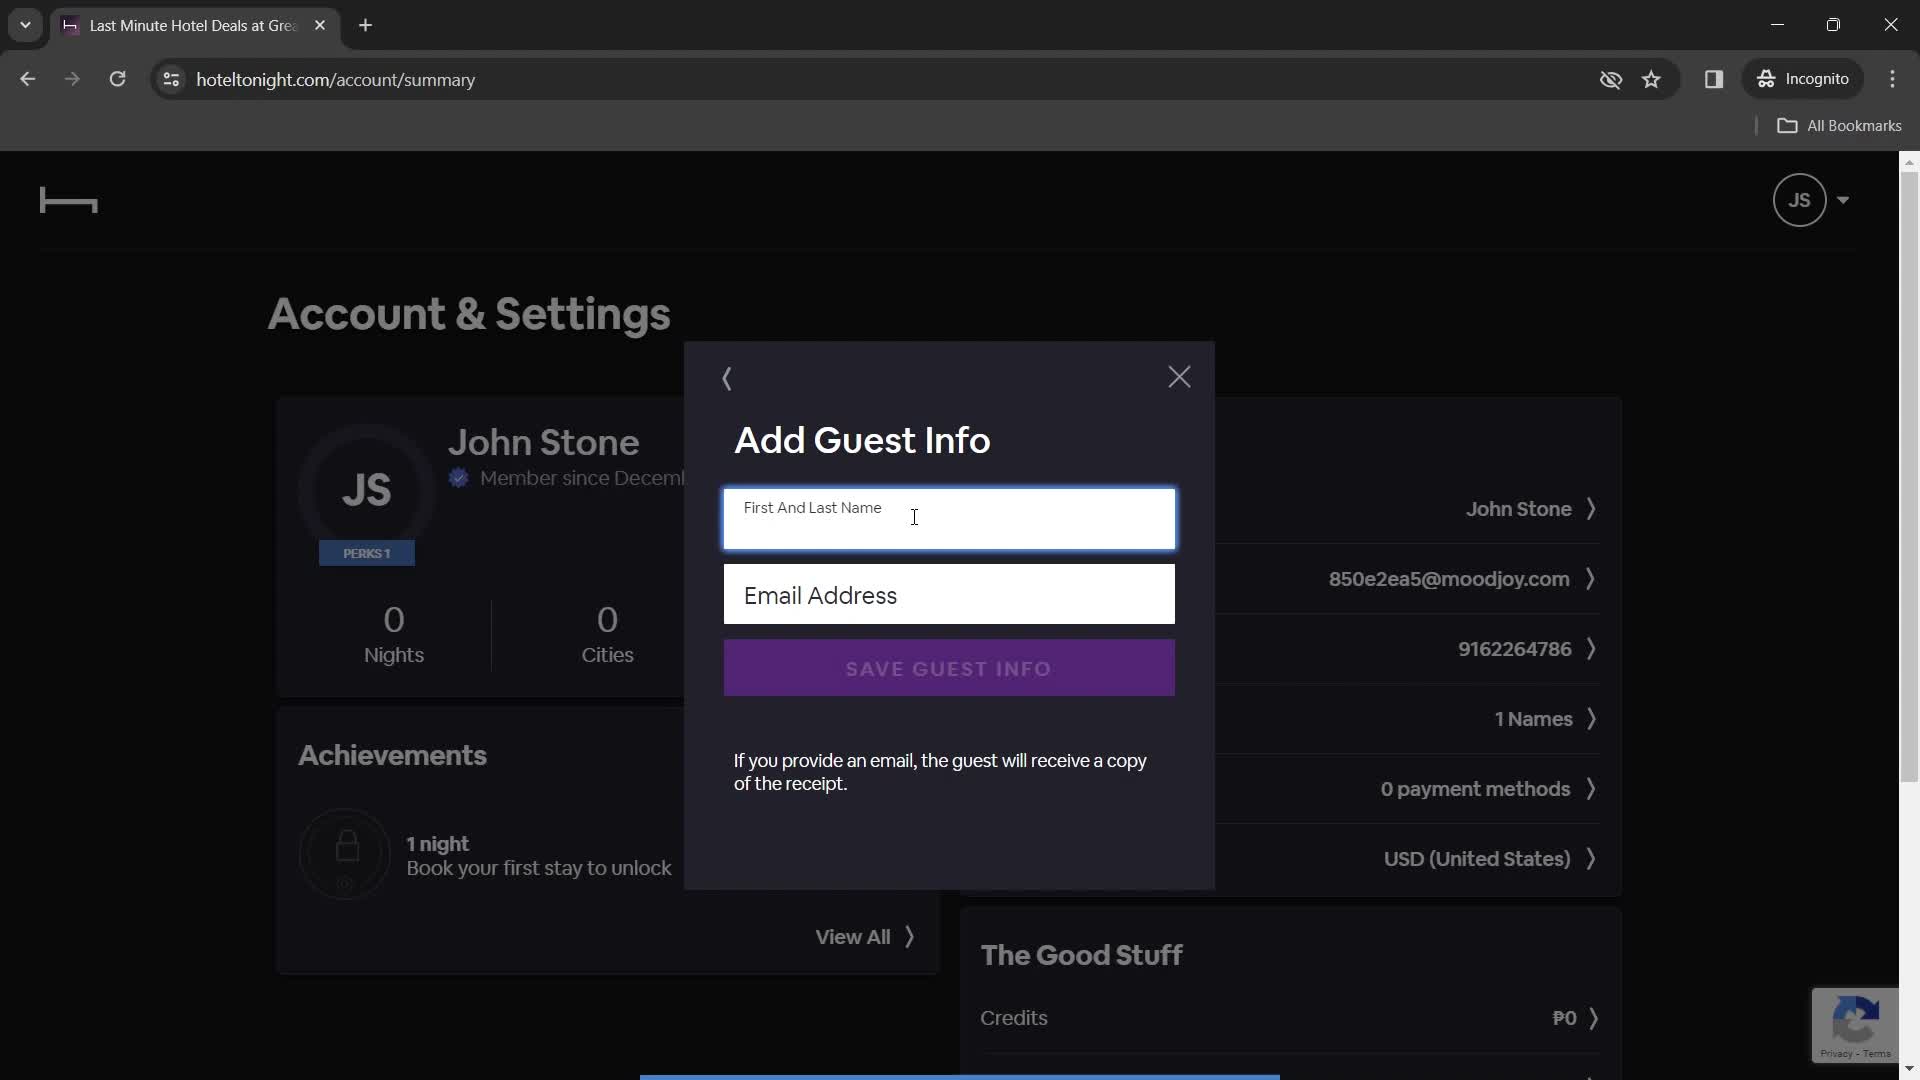1920x1080 pixels.
Task: Click the back chevron in dialog
Action: (x=727, y=378)
